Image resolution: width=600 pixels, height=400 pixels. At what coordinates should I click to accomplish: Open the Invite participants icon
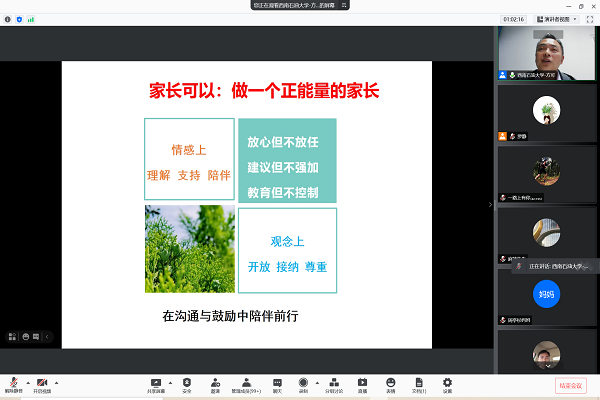coord(215,384)
